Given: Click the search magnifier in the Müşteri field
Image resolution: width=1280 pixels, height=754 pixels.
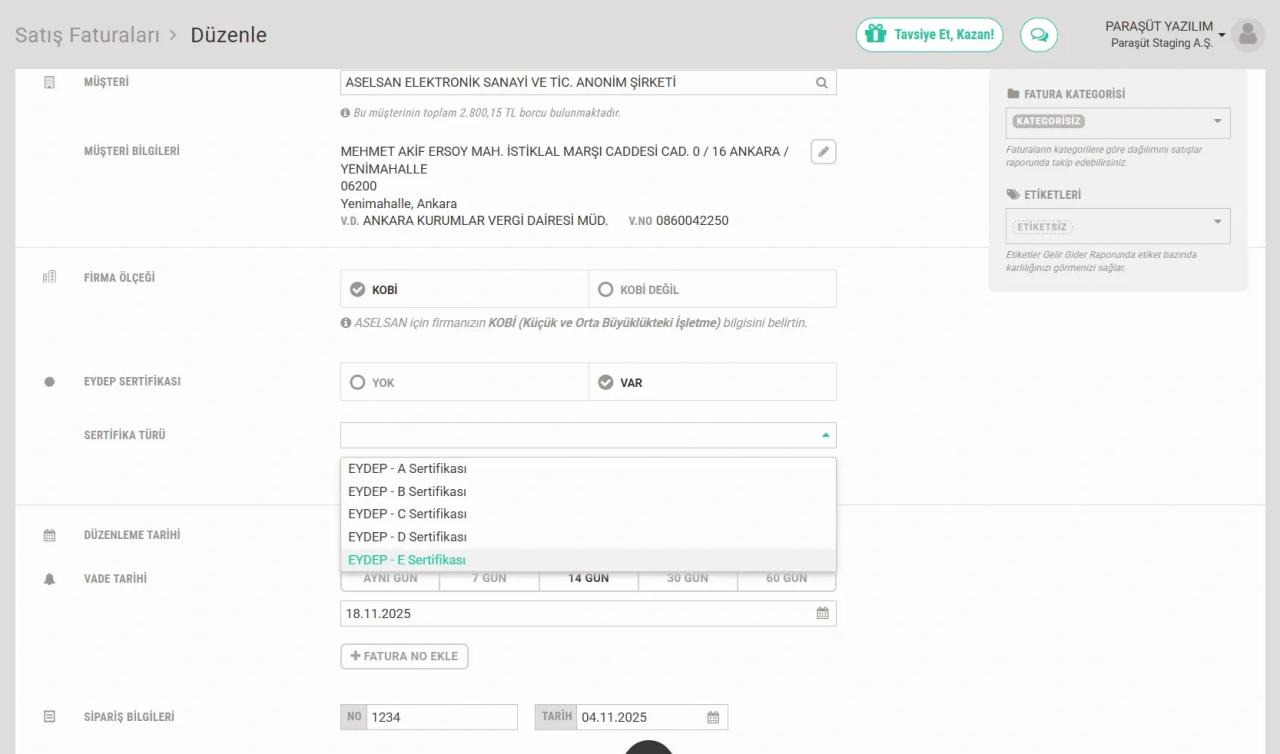Looking at the screenshot, I should [x=821, y=83].
